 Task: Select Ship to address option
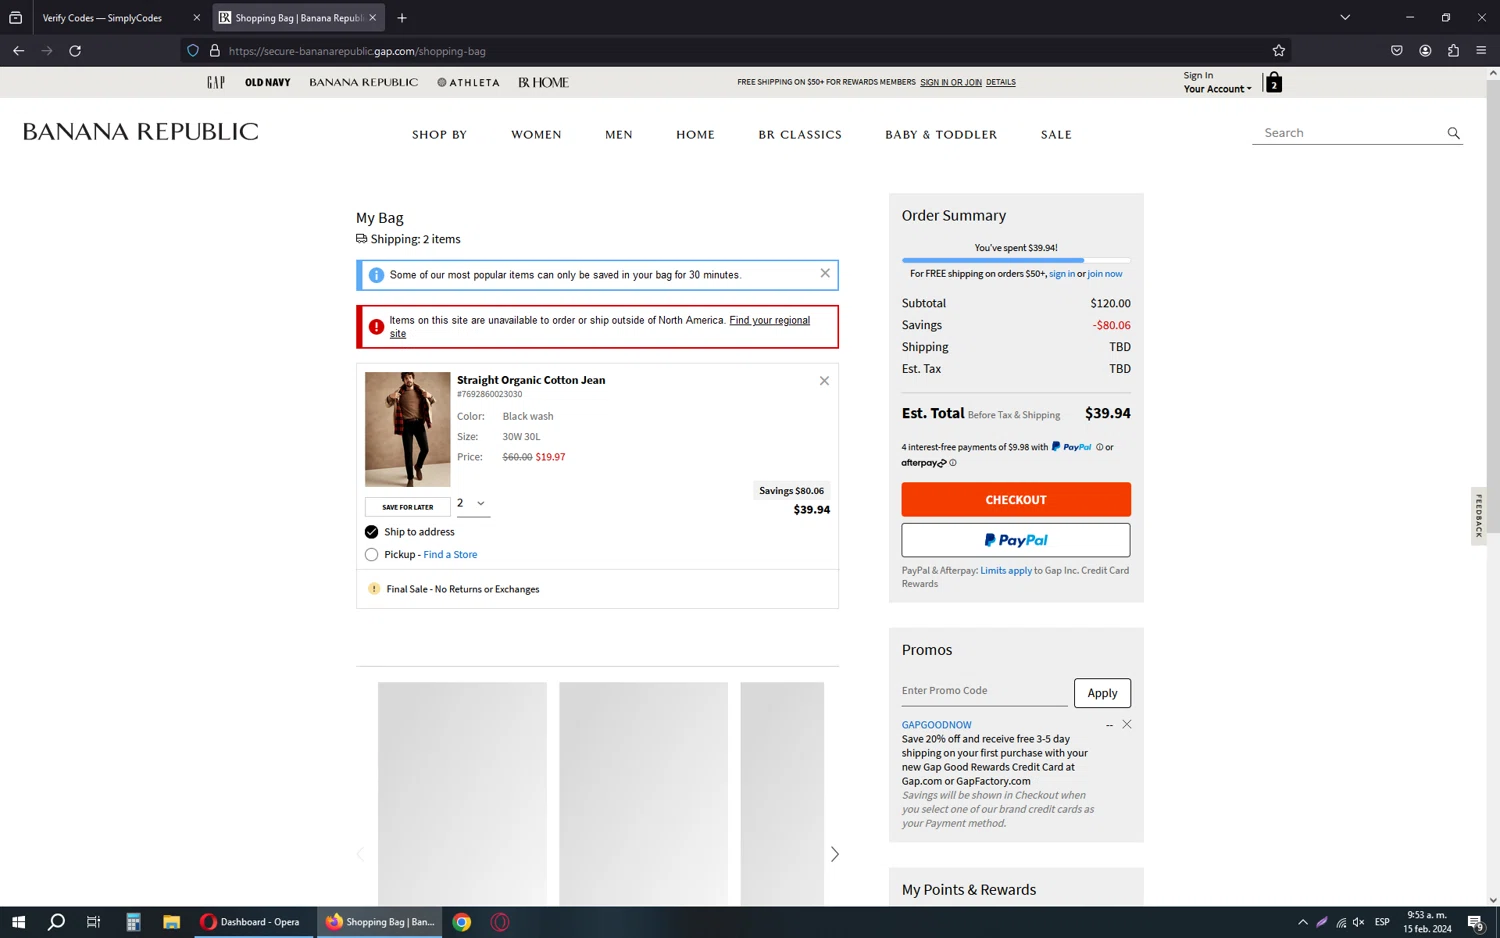pyautogui.click(x=371, y=532)
